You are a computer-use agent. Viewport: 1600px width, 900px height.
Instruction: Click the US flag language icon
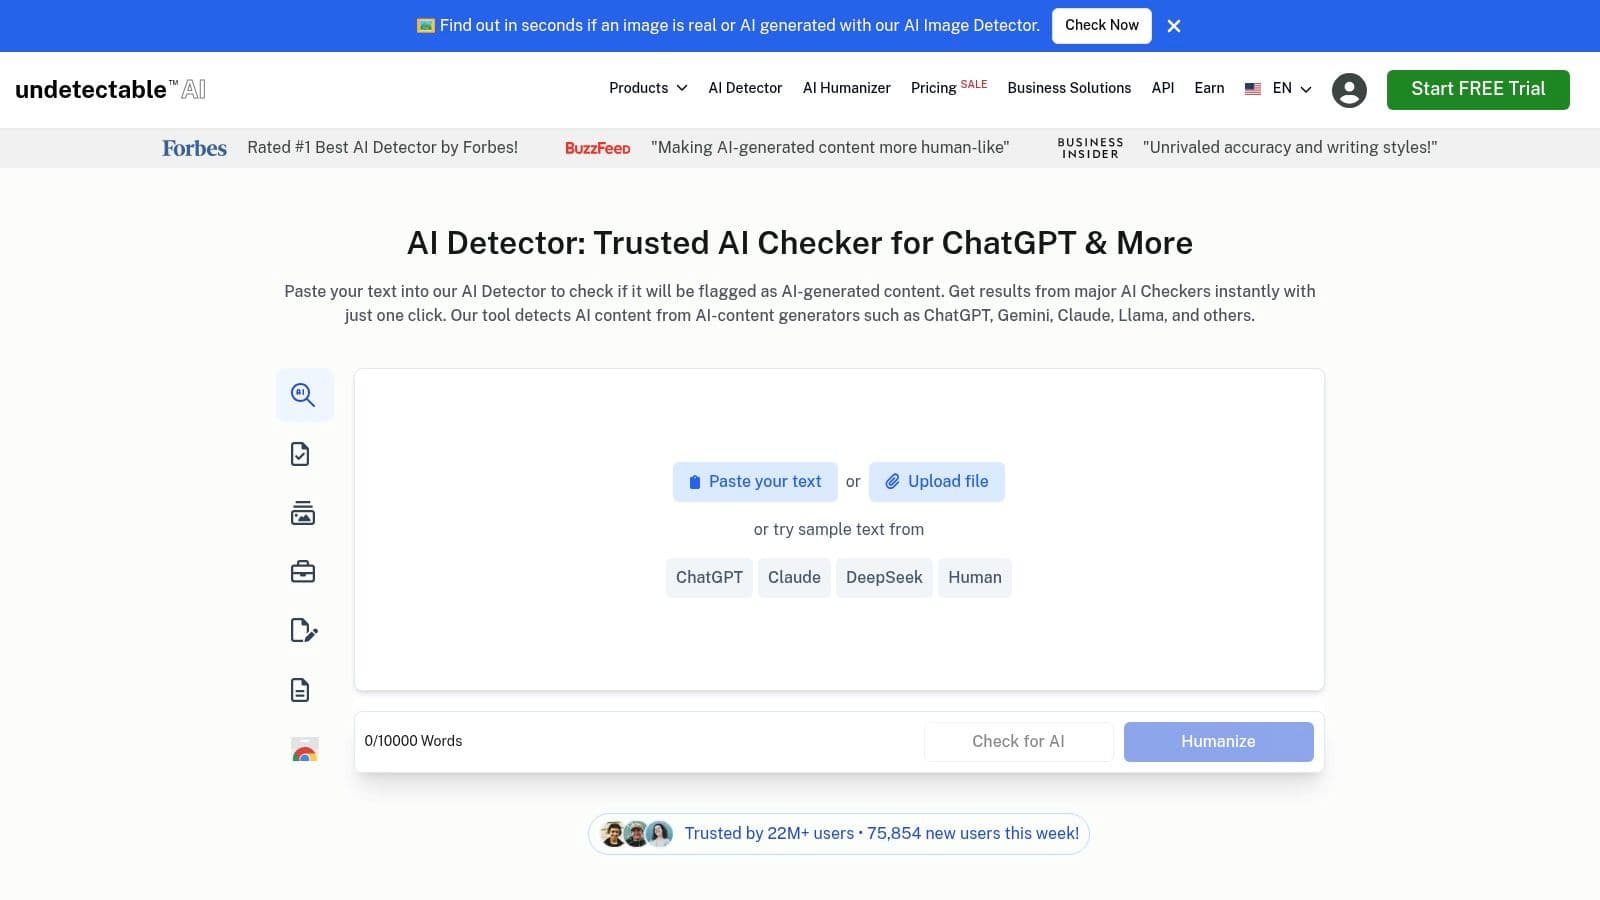tap(1253, 89)
